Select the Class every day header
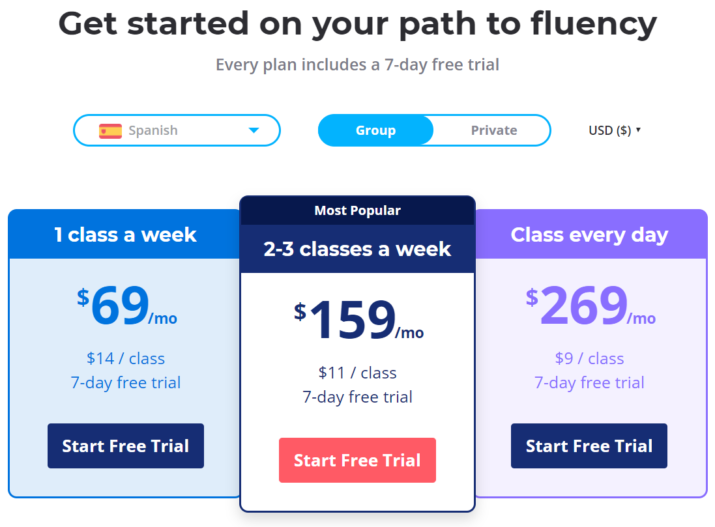Screen dimensions: 715x527 click(589, 235)
